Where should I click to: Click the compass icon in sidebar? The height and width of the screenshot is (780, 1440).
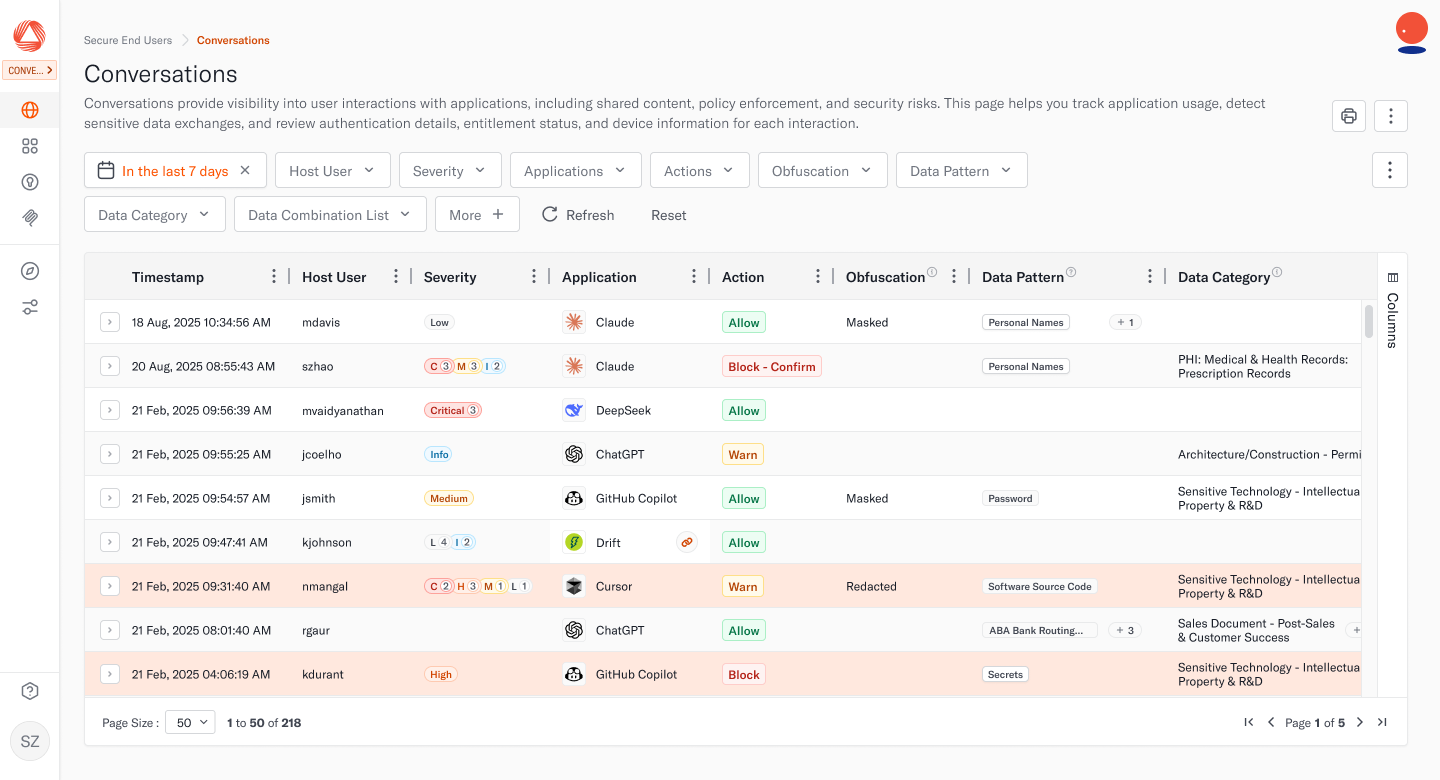pos(30,271)
